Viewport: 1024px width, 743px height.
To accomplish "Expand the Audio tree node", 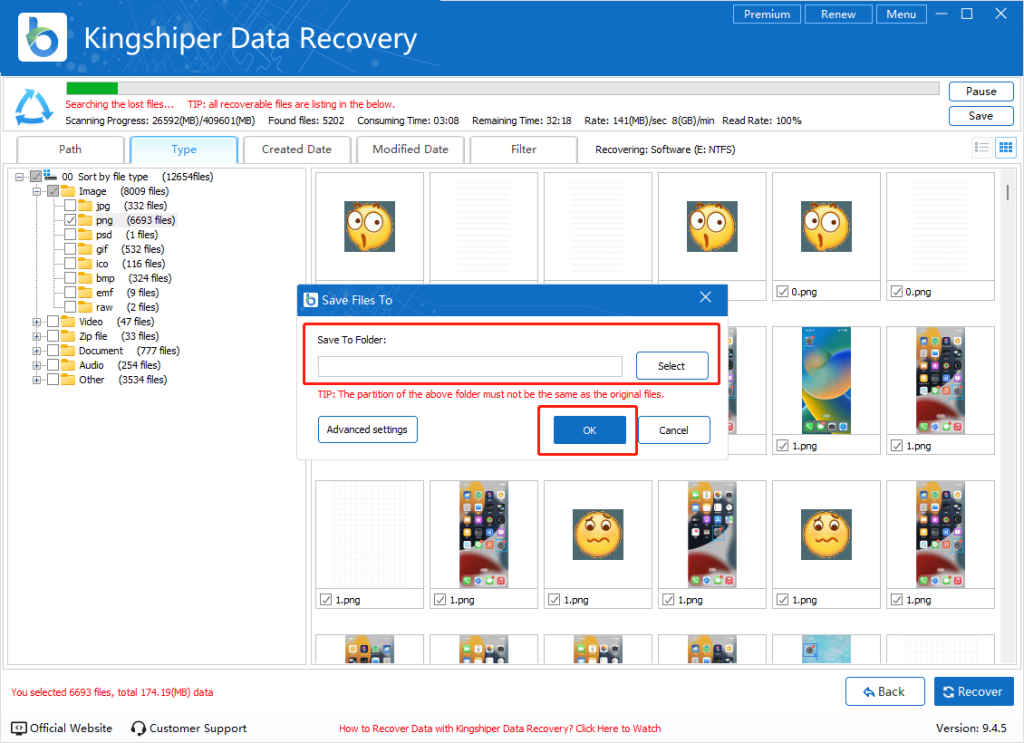I will (x=37, y=366).
